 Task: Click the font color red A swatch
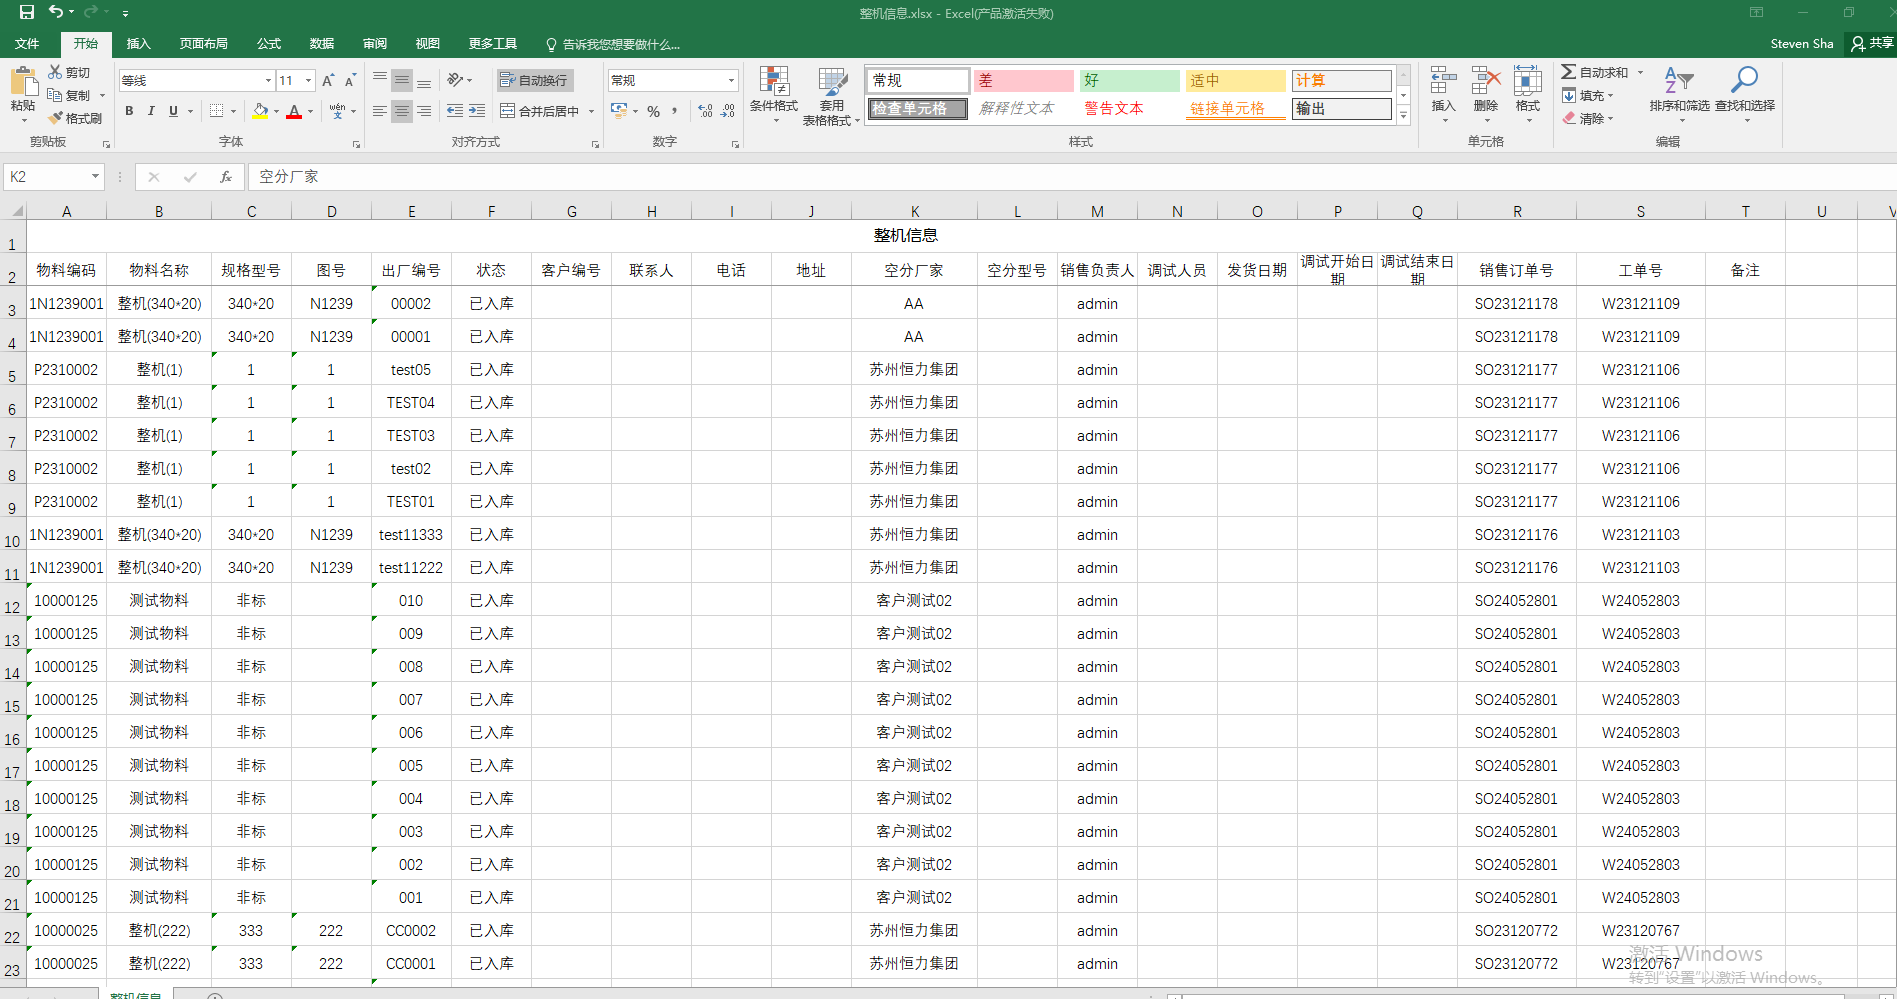point(294,111)
